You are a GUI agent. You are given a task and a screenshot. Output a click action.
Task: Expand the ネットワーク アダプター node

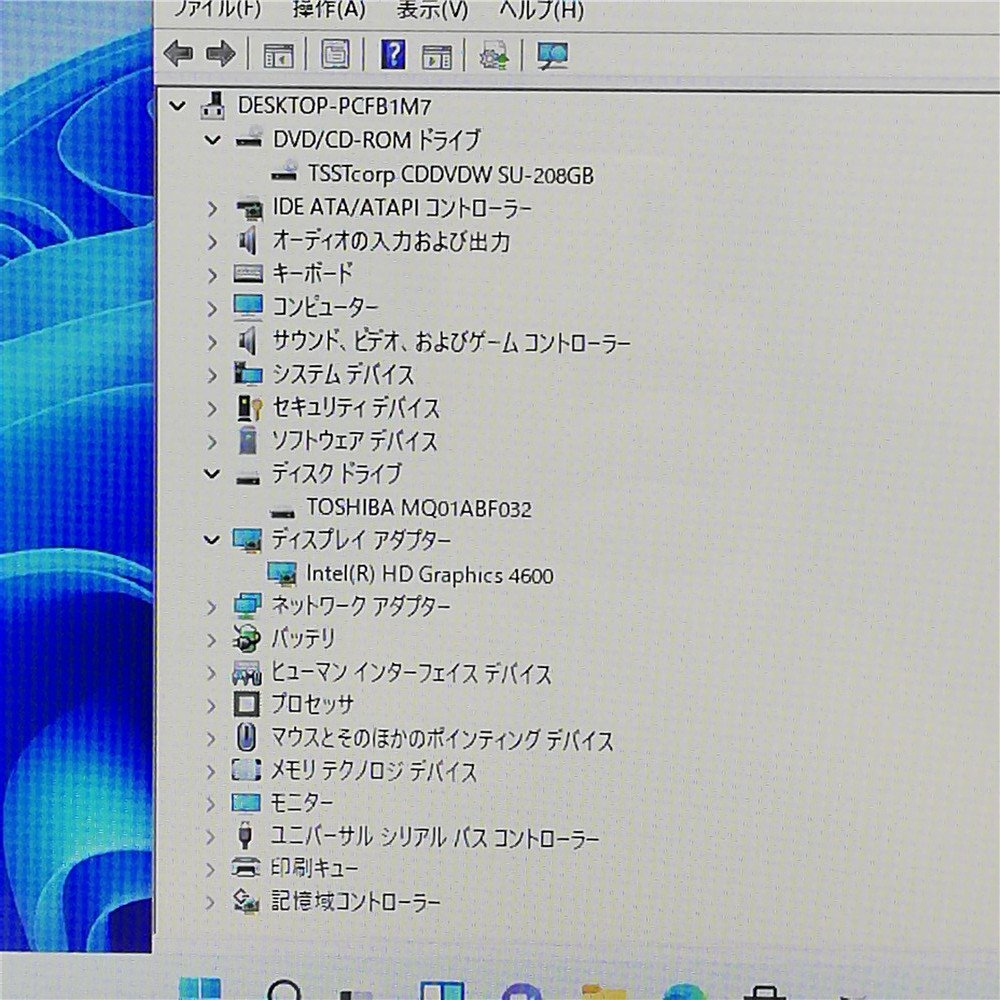click(211, 607)
